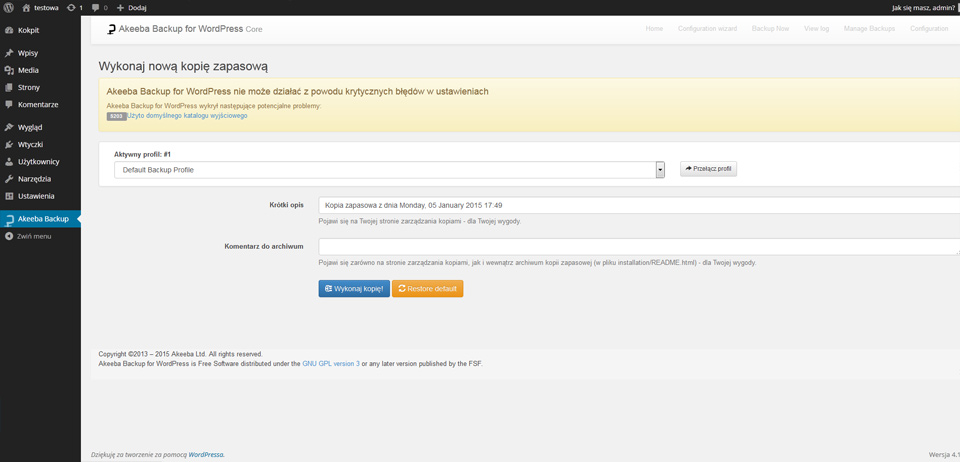Select Backup Now in top navigation

point(770,29)
